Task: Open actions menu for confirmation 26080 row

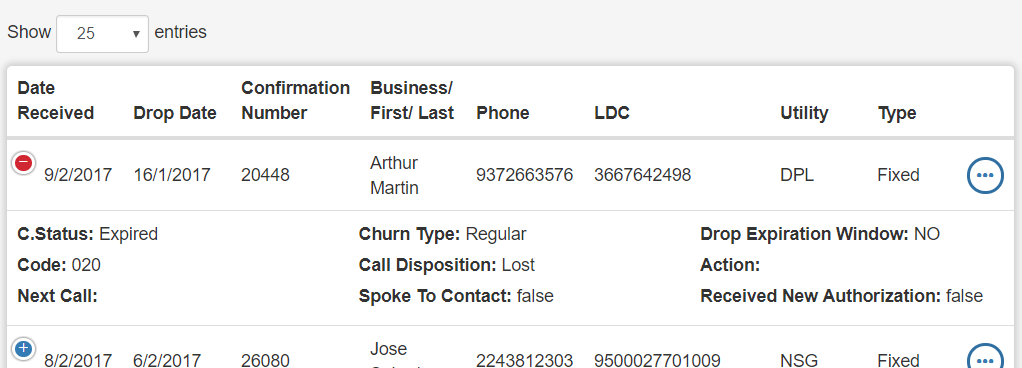Action: [x=985, y=358]
